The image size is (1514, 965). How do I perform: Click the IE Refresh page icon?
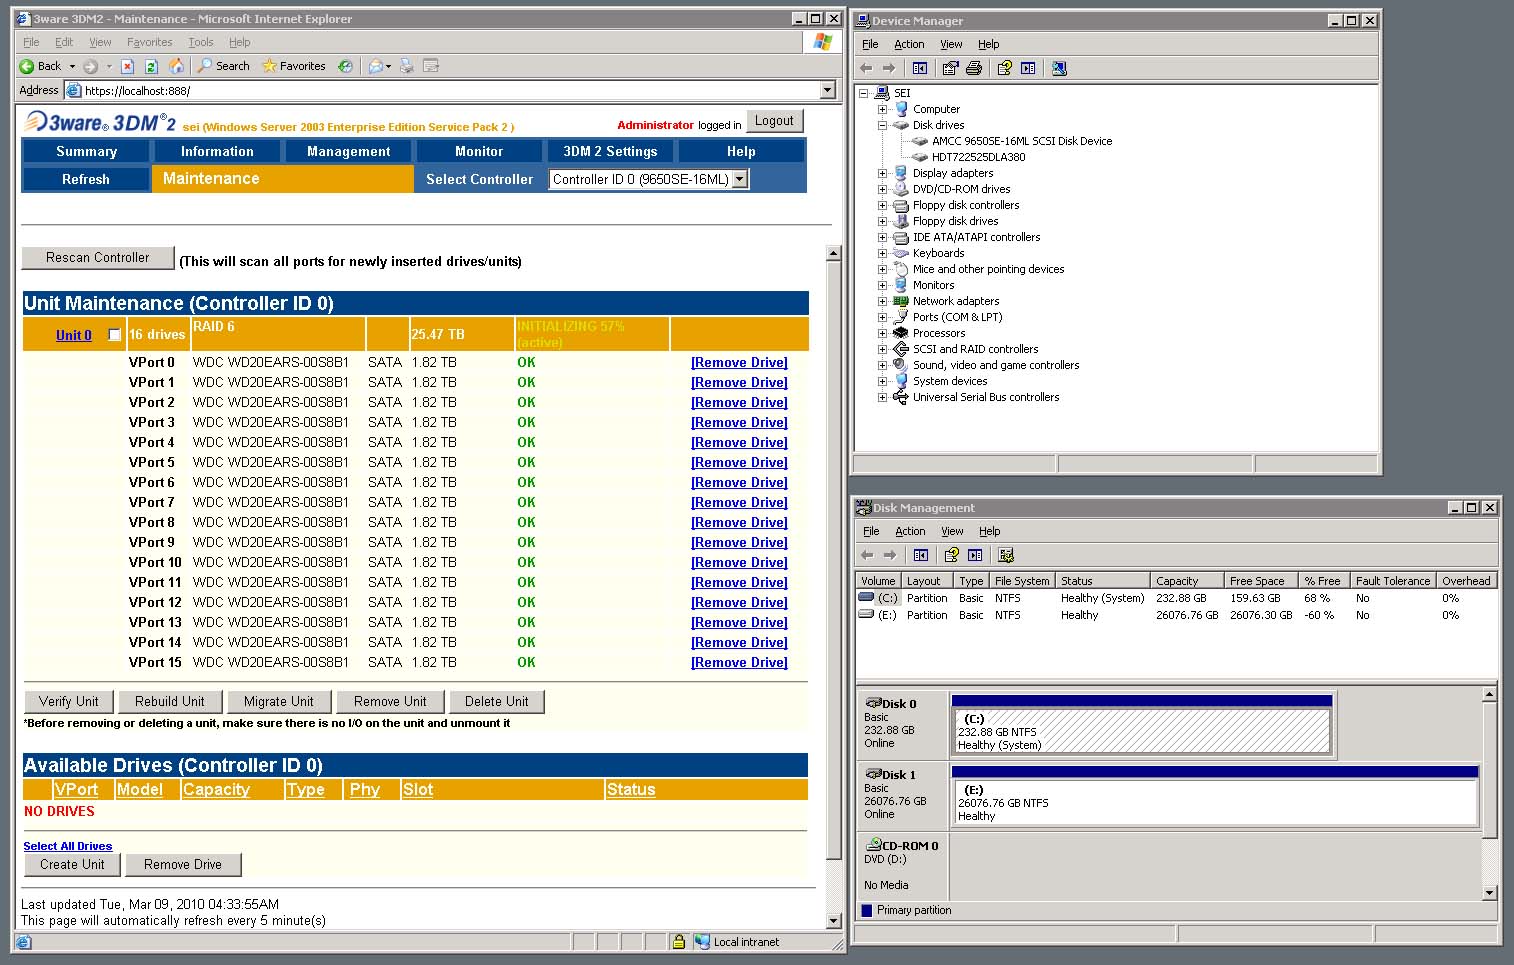[151, 66]
